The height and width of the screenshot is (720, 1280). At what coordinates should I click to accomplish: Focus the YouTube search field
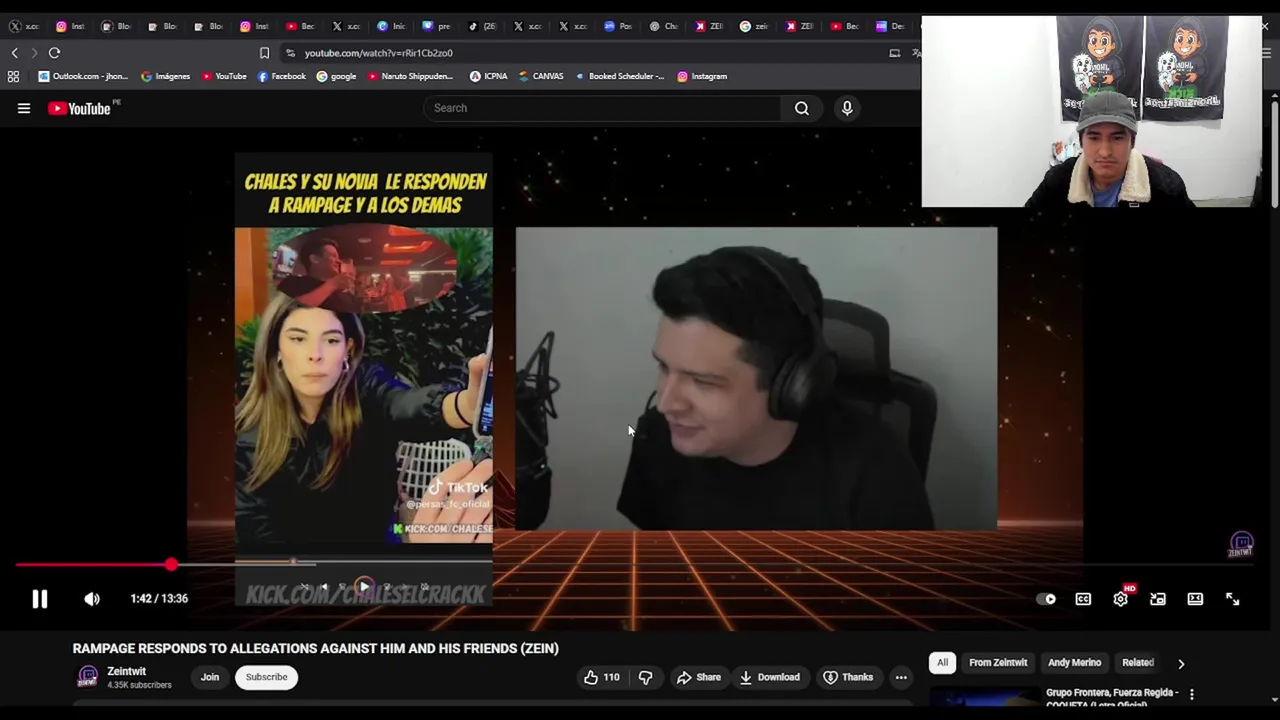pos(603,108)
